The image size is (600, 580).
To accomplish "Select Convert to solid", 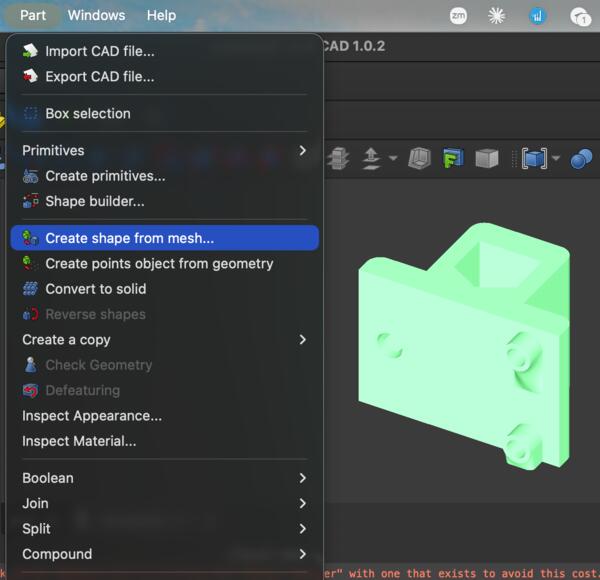I will (165, 289).
